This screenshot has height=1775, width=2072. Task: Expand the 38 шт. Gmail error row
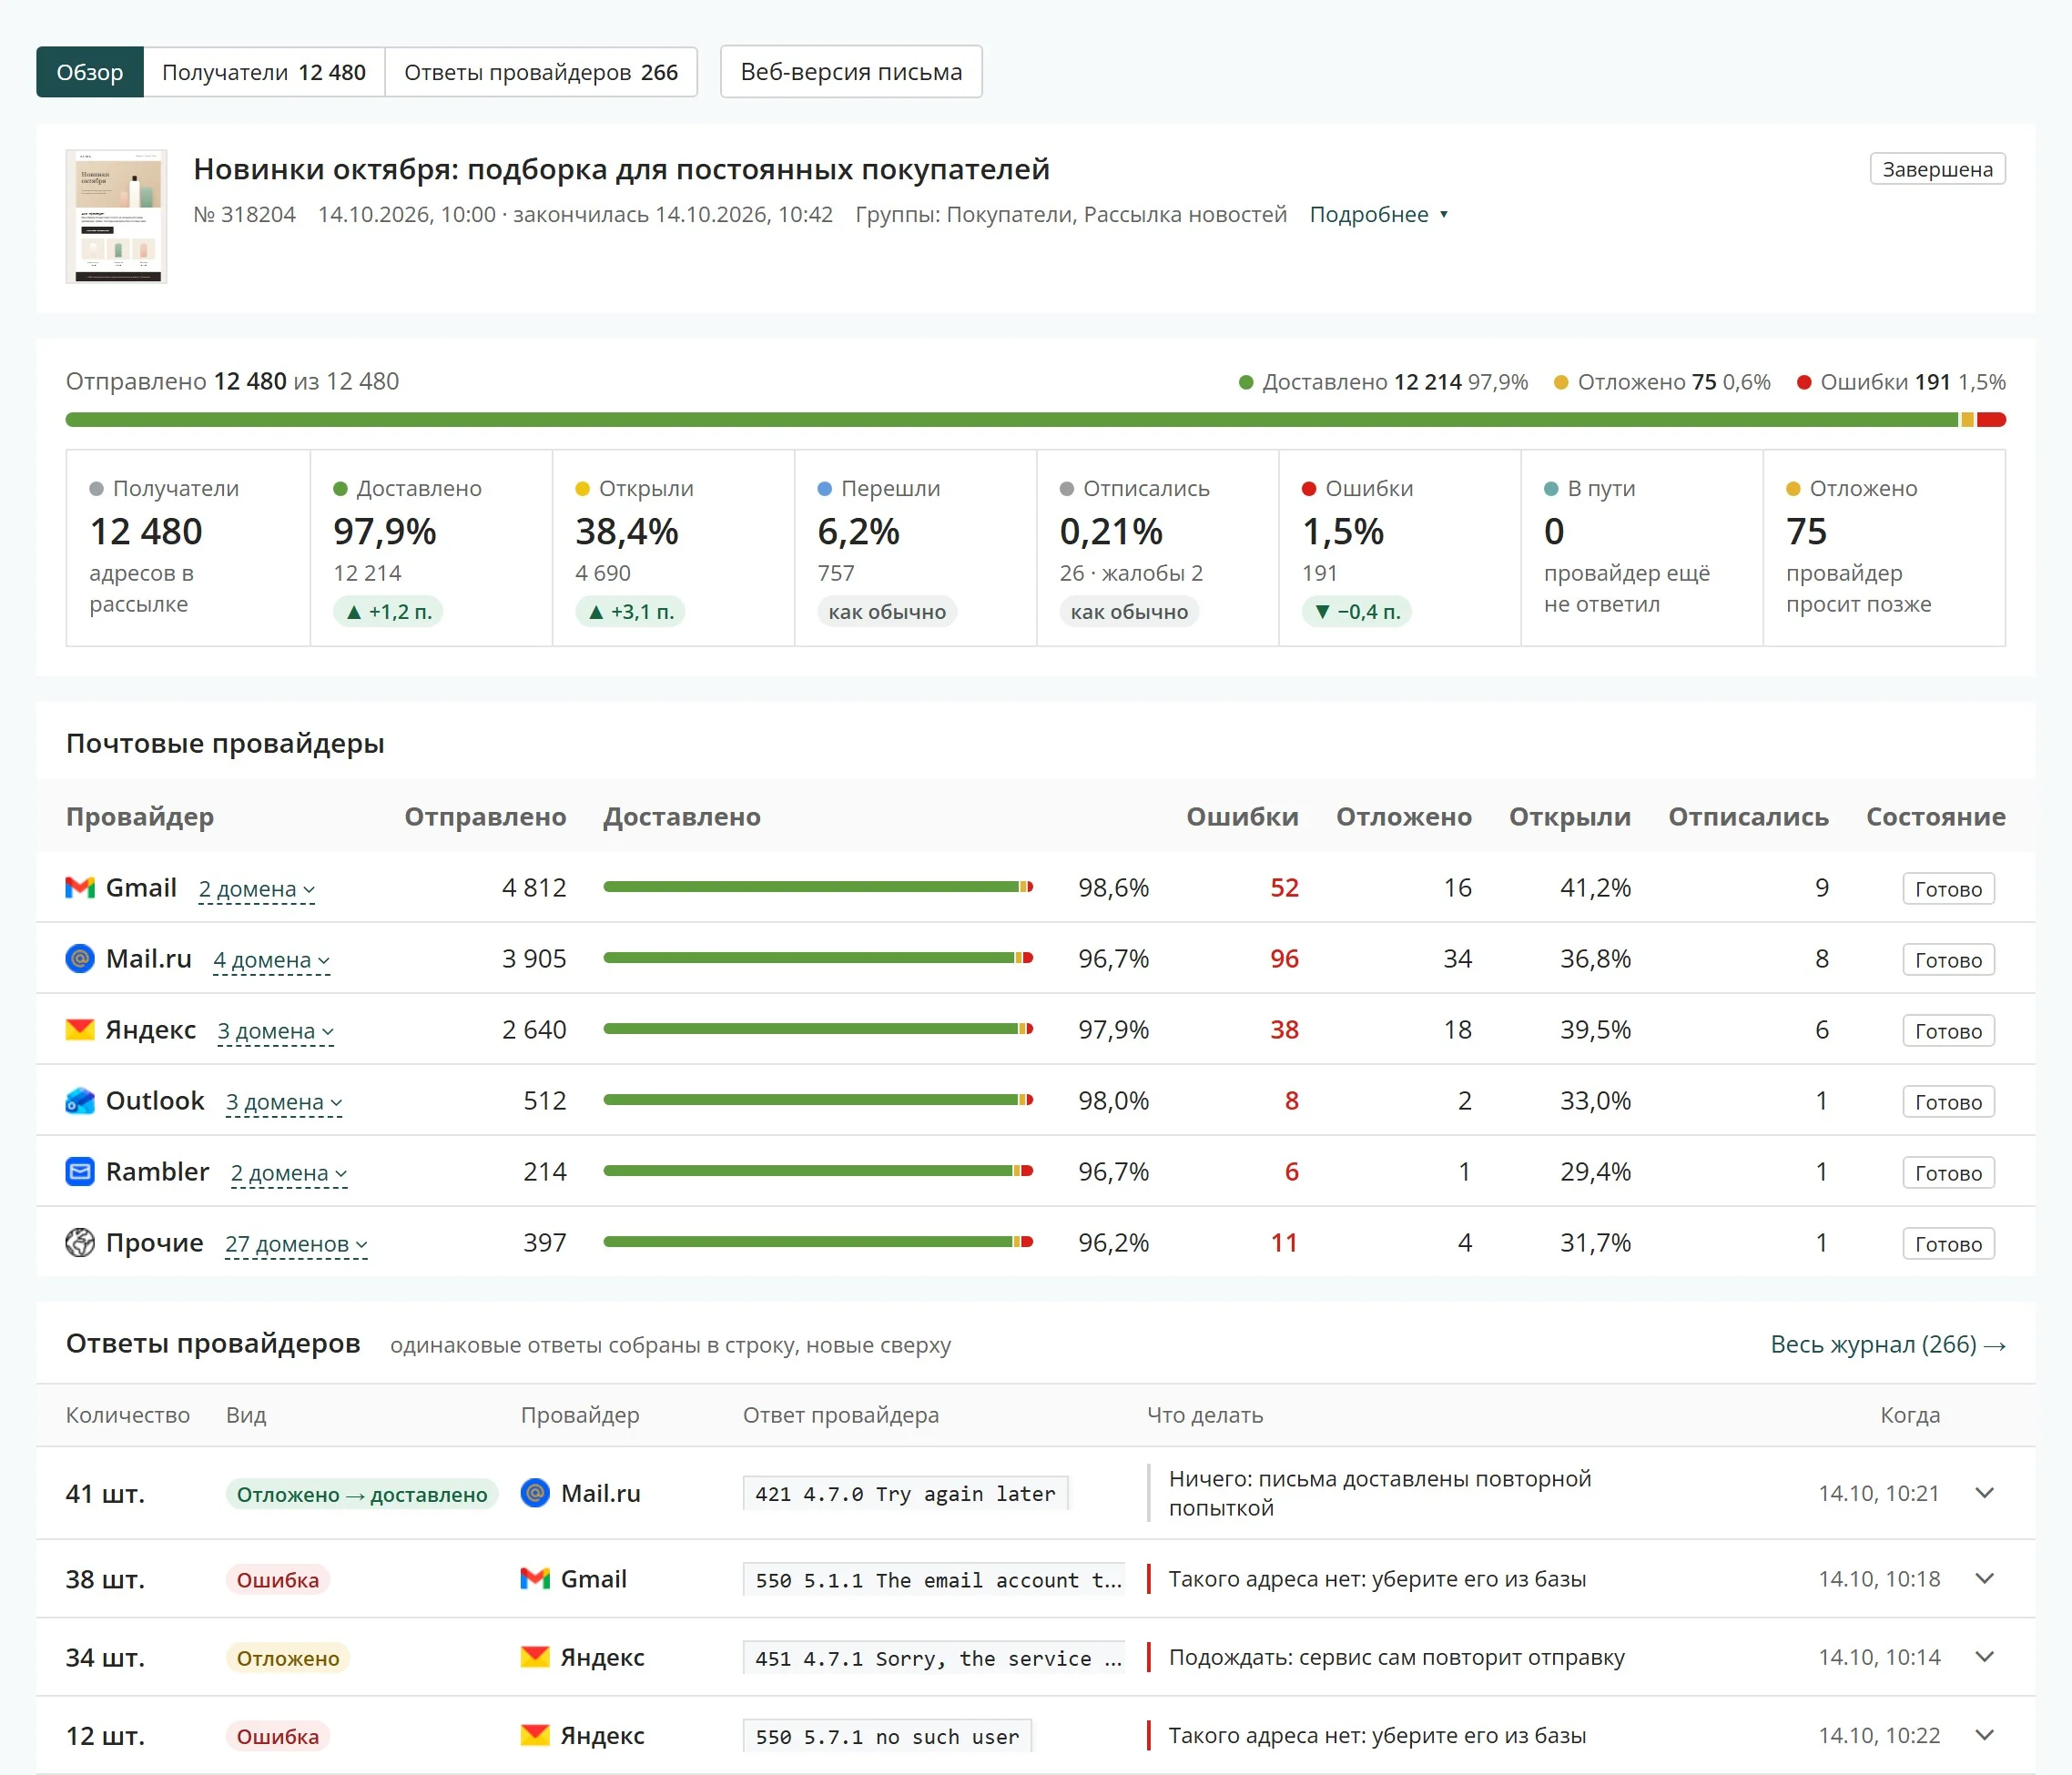click(x=1985, y=1579)
